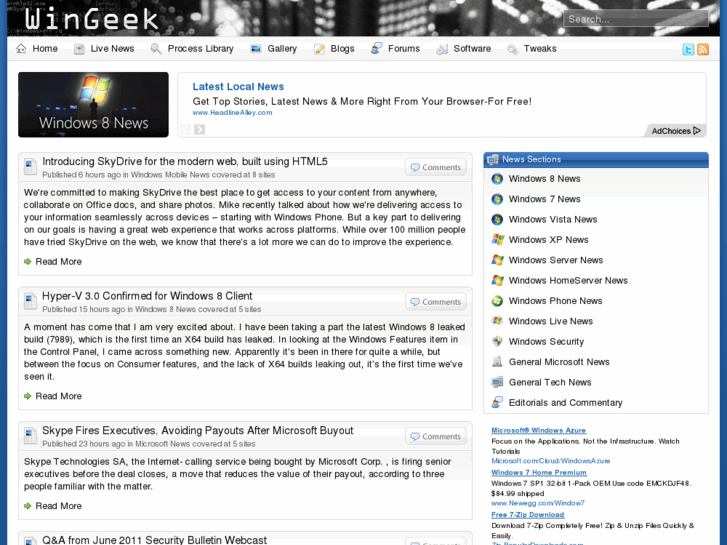Click the Windows Security shield icon

click(x=497, y=341)
